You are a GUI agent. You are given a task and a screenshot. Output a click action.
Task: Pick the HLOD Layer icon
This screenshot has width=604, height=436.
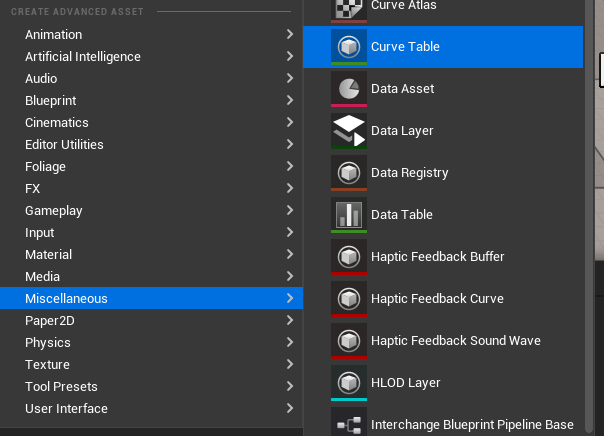[x=349, y=383]
